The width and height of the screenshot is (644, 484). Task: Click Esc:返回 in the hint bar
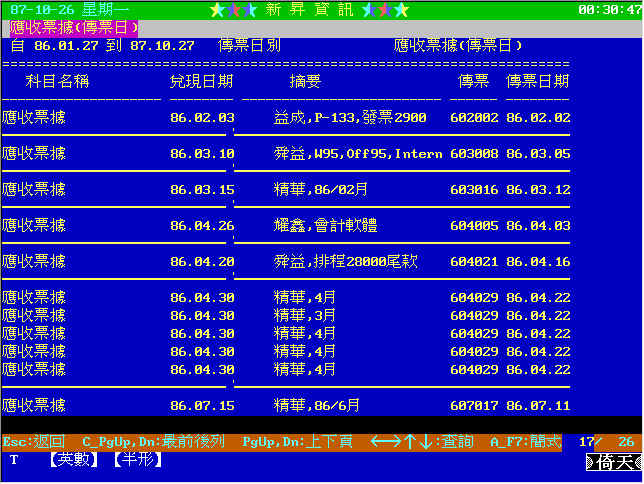pos(34,442)
